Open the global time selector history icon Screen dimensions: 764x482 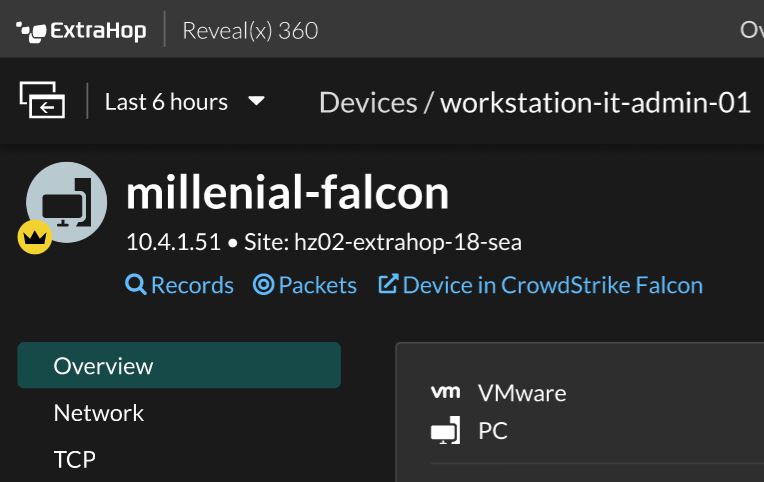[x=42, y=100]
